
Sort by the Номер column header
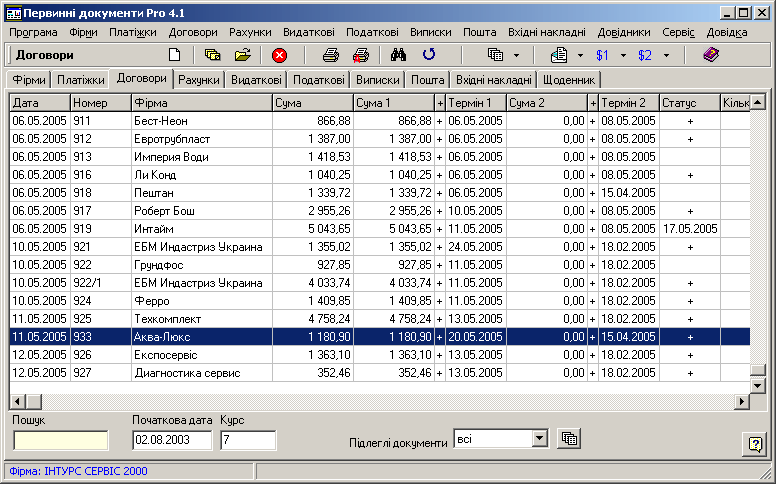101,103
